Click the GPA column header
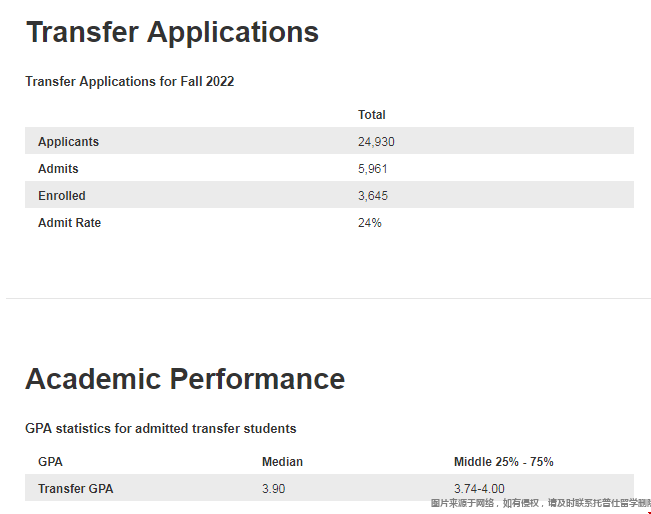 50,462
